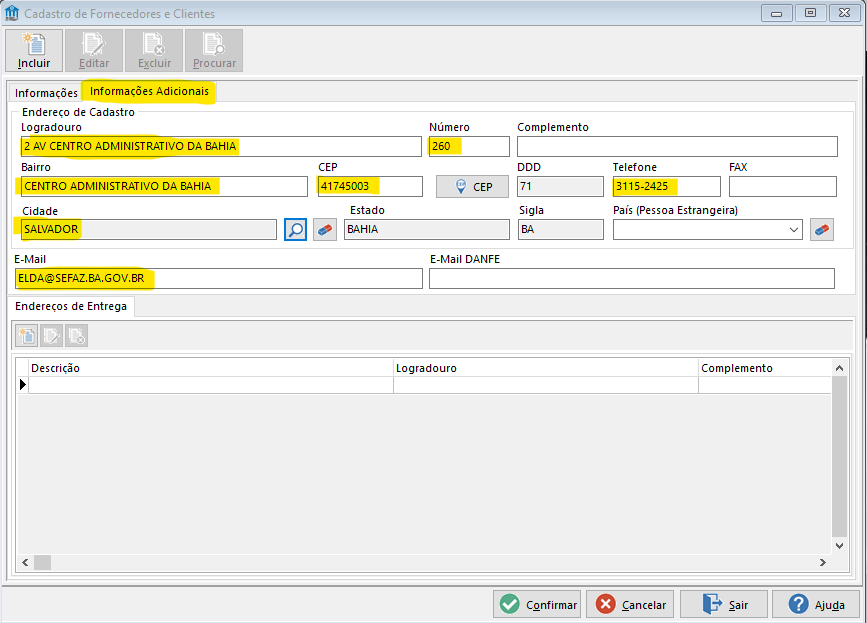Search city with the magnifier icon
The image size is (867, 623).
[x=295, y=229]
